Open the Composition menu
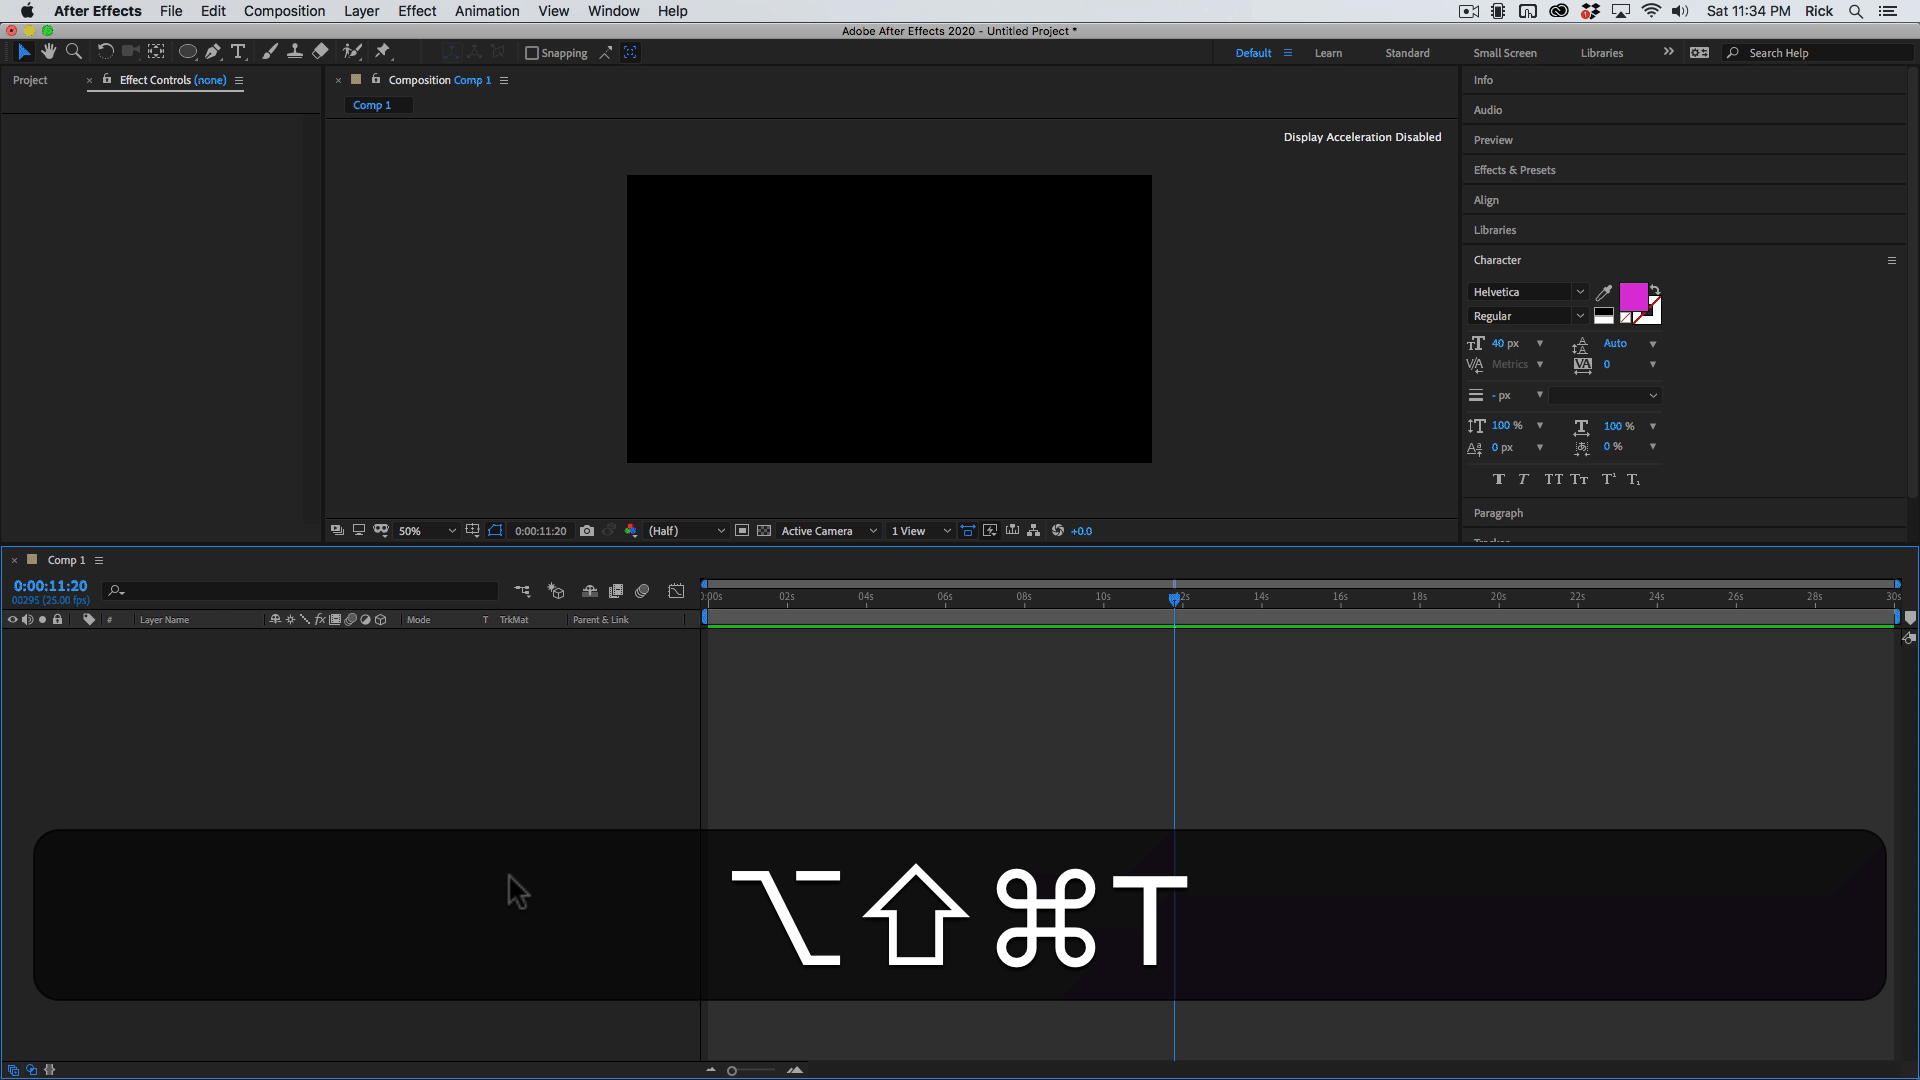Image resolution: width=1920 pixels, height=1080 pixels. pyautogui.click(x=284, y=11)
